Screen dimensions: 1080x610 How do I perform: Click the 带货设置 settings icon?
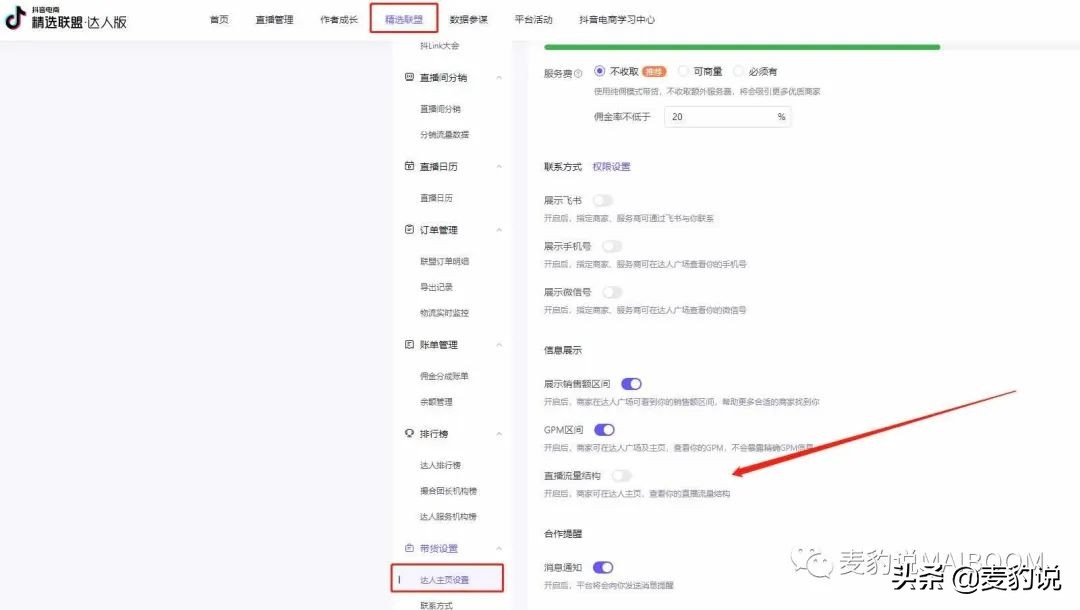click(x=408, y=548)
